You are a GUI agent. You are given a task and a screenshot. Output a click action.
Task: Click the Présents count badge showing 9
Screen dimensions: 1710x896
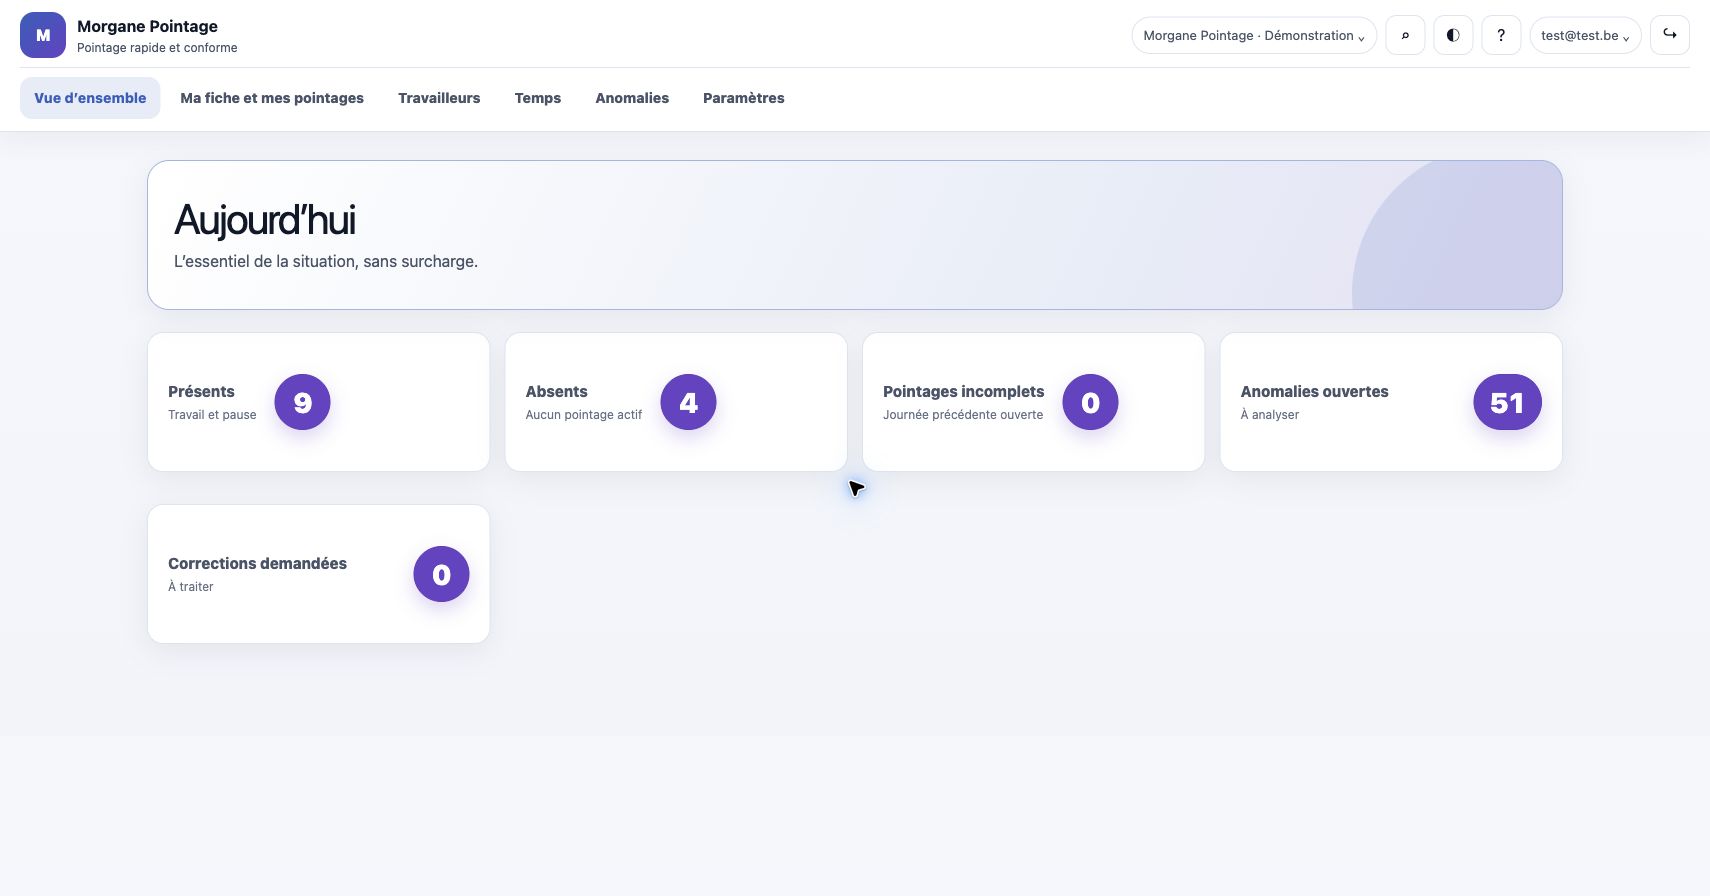(x=302, y=402)
